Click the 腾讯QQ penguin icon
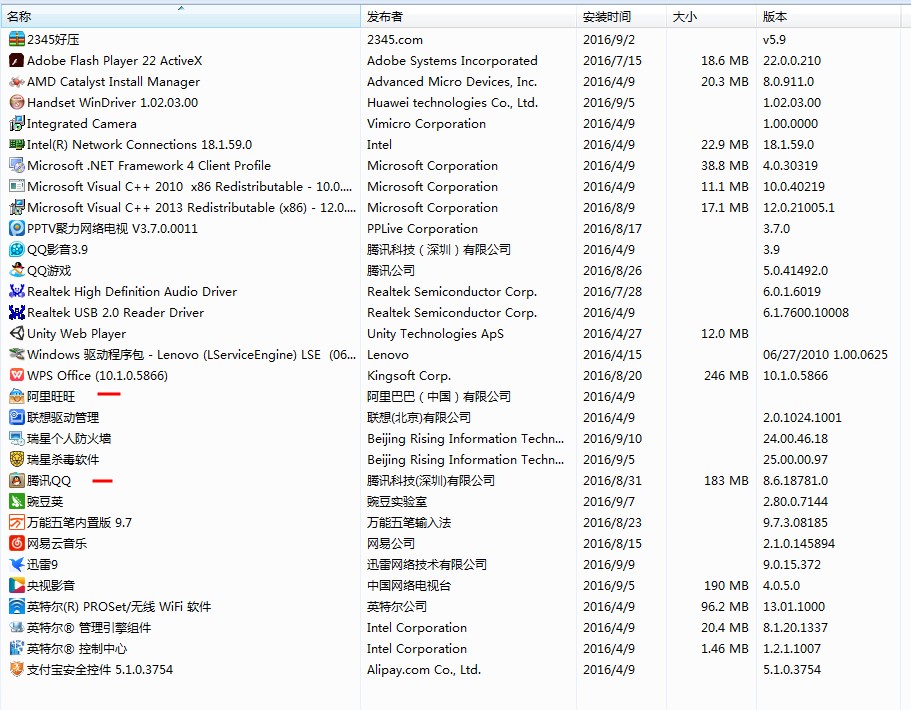The image size is (911, 710). [17, 480]
